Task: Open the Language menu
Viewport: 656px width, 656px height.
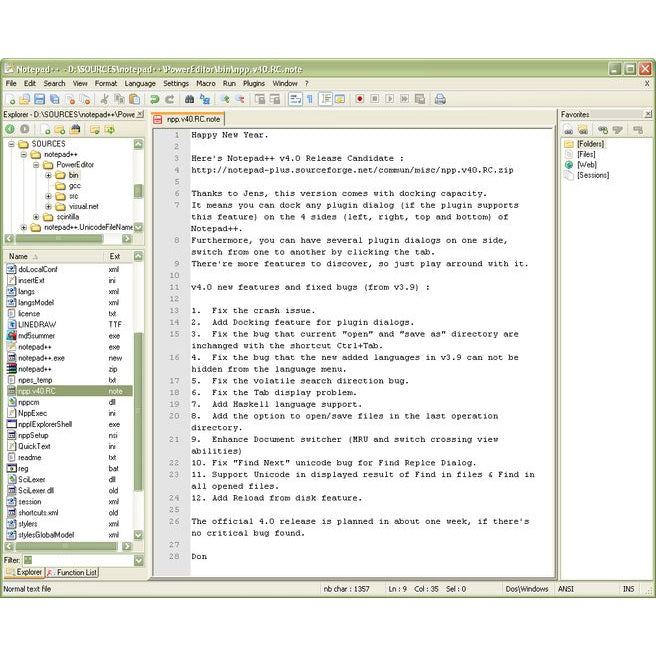Action: click(140, 83)
